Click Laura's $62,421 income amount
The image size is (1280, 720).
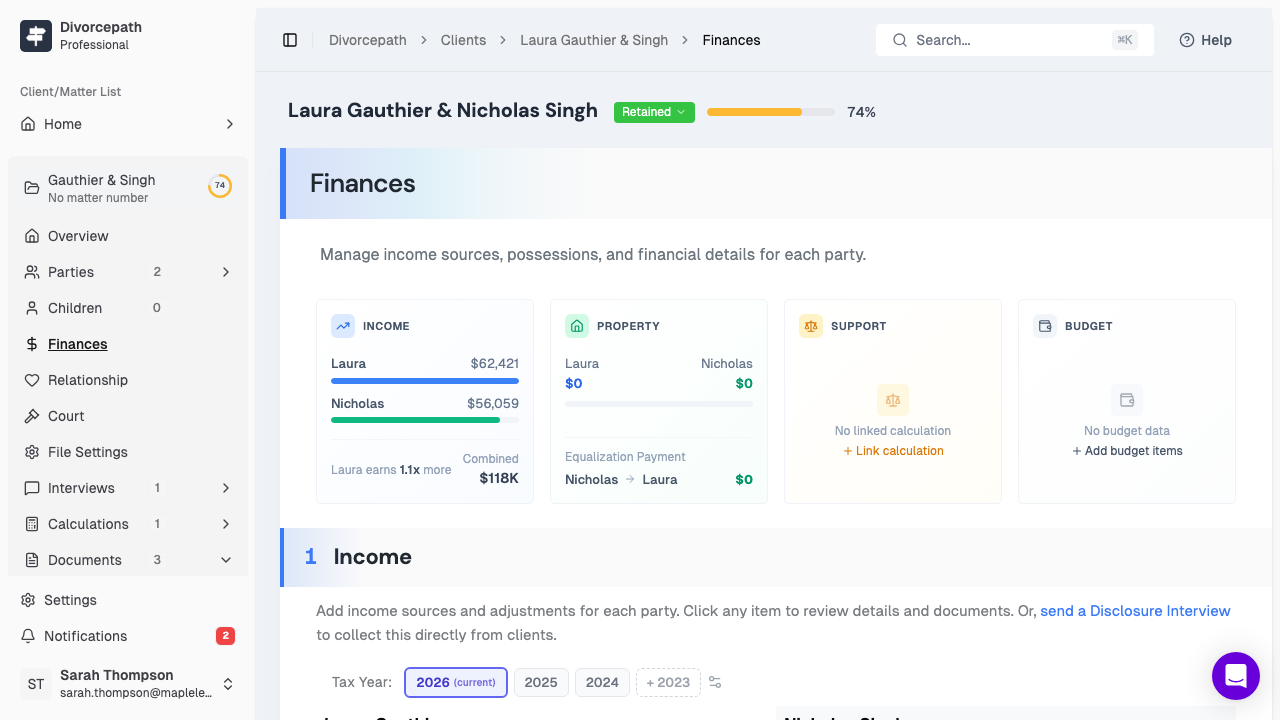point(495,364)
